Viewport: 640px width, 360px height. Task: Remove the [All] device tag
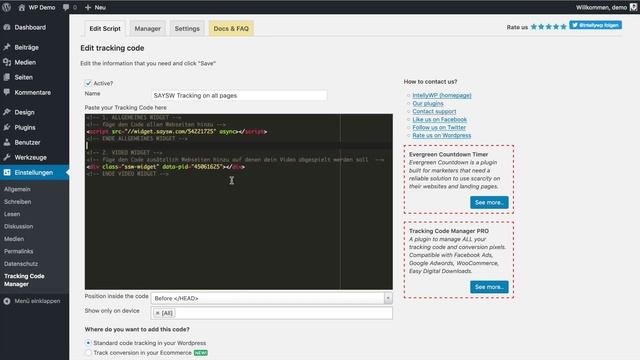coord(158,313)
